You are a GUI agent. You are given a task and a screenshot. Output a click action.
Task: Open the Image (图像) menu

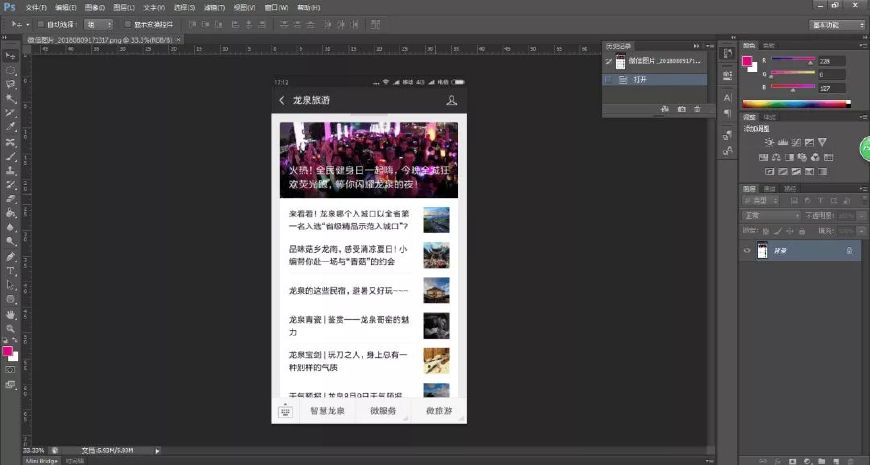[x=94, y=8]
